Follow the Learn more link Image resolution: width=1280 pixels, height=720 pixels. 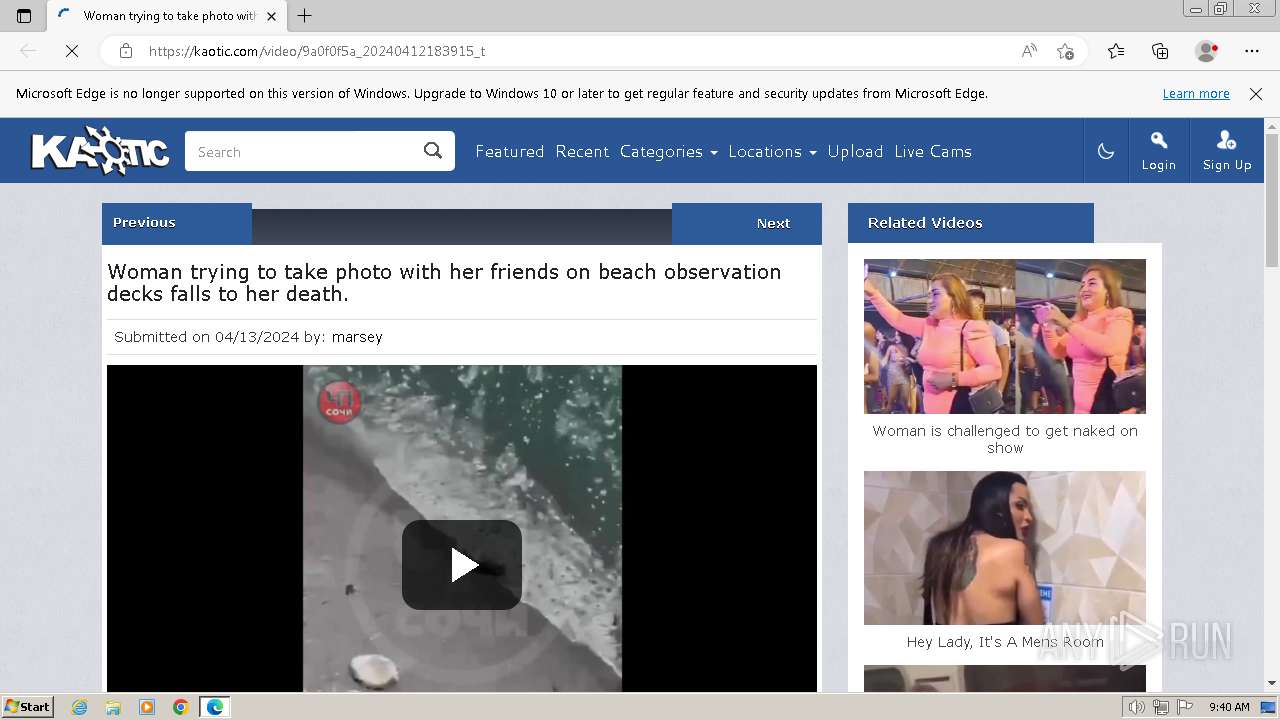[x=1196, y=94]
